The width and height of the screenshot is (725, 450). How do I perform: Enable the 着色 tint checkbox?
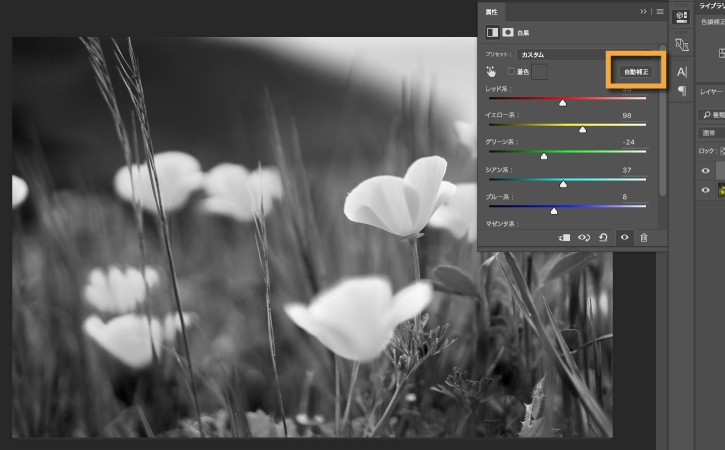pos(511,71)
